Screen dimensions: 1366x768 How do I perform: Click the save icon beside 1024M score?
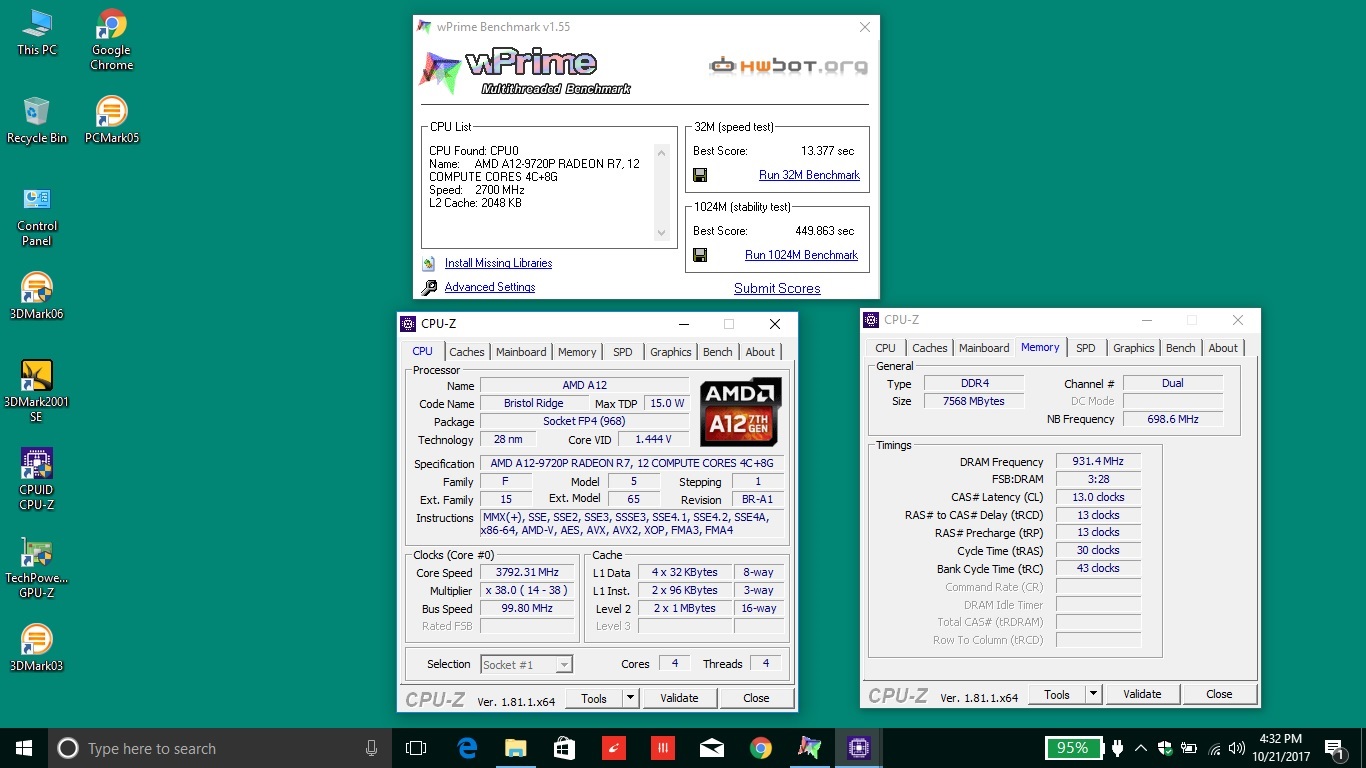[x=700, y=255]
